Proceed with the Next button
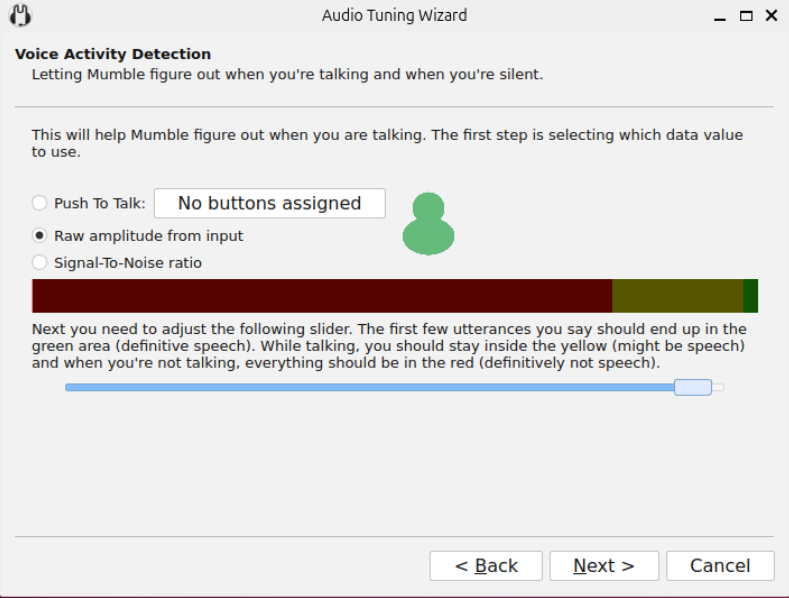789x598 pixels. 604,566
